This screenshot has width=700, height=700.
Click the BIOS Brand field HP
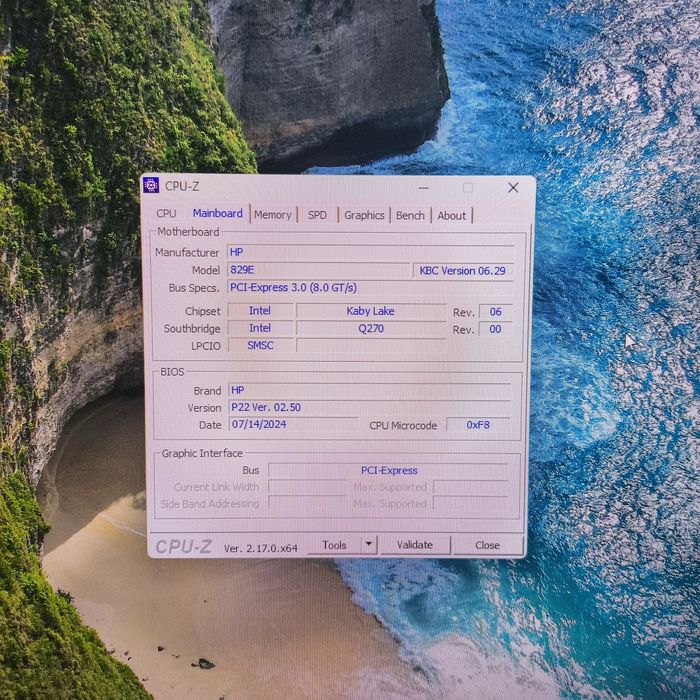pos(370,390)
